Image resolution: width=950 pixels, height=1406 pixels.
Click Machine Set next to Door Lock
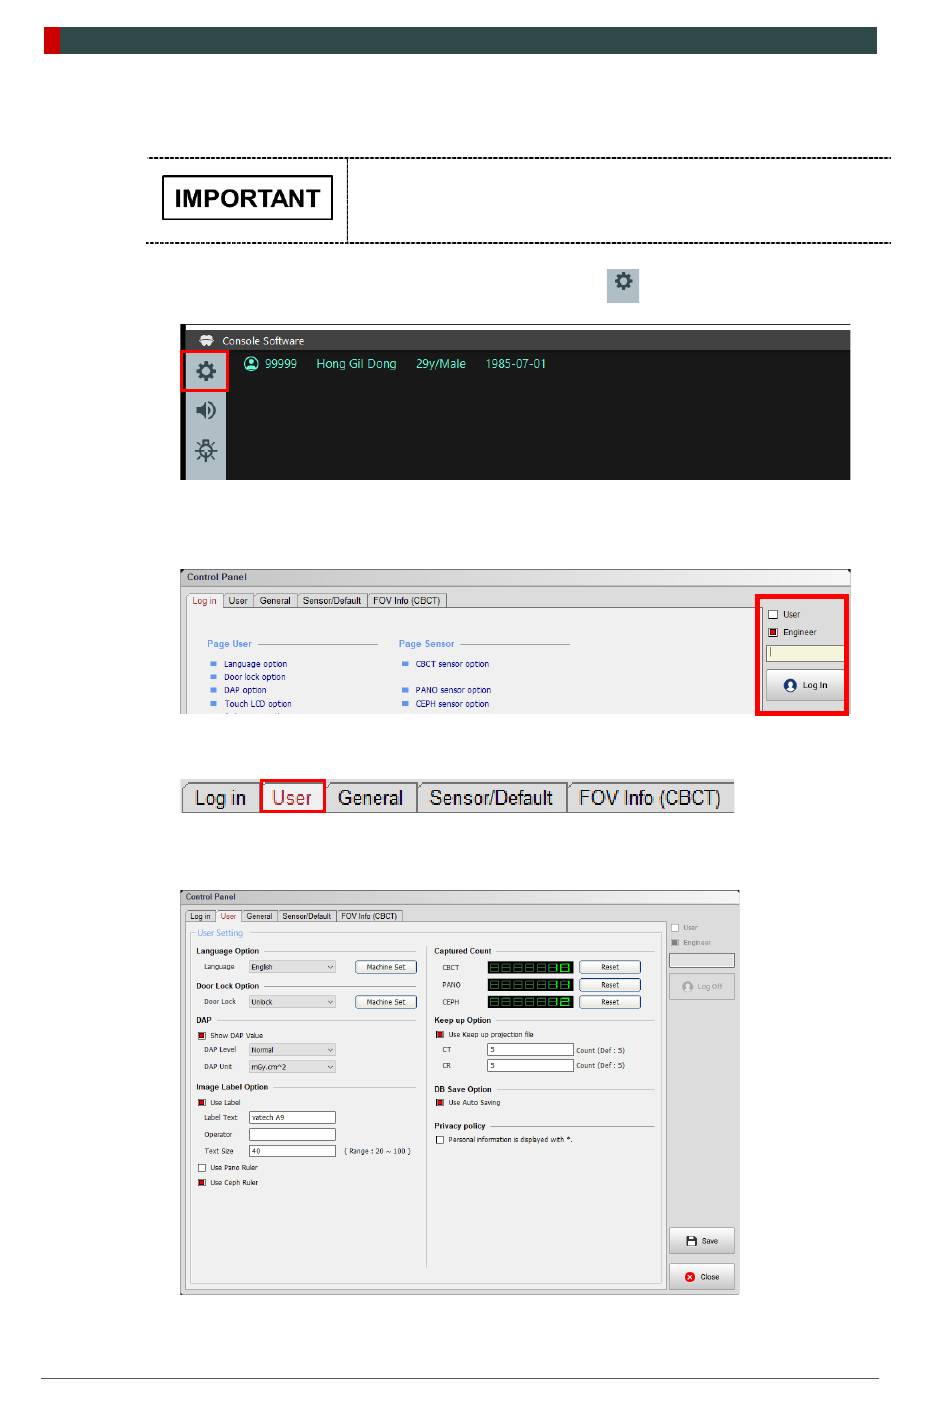386,1002
